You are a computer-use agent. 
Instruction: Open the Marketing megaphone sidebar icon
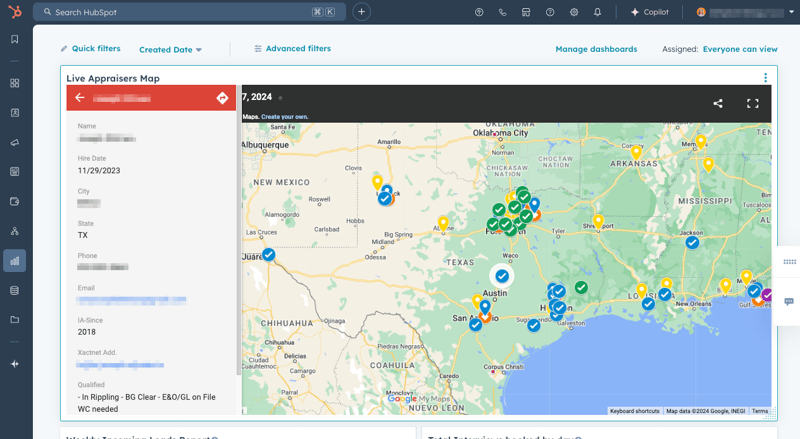point(15,142)
